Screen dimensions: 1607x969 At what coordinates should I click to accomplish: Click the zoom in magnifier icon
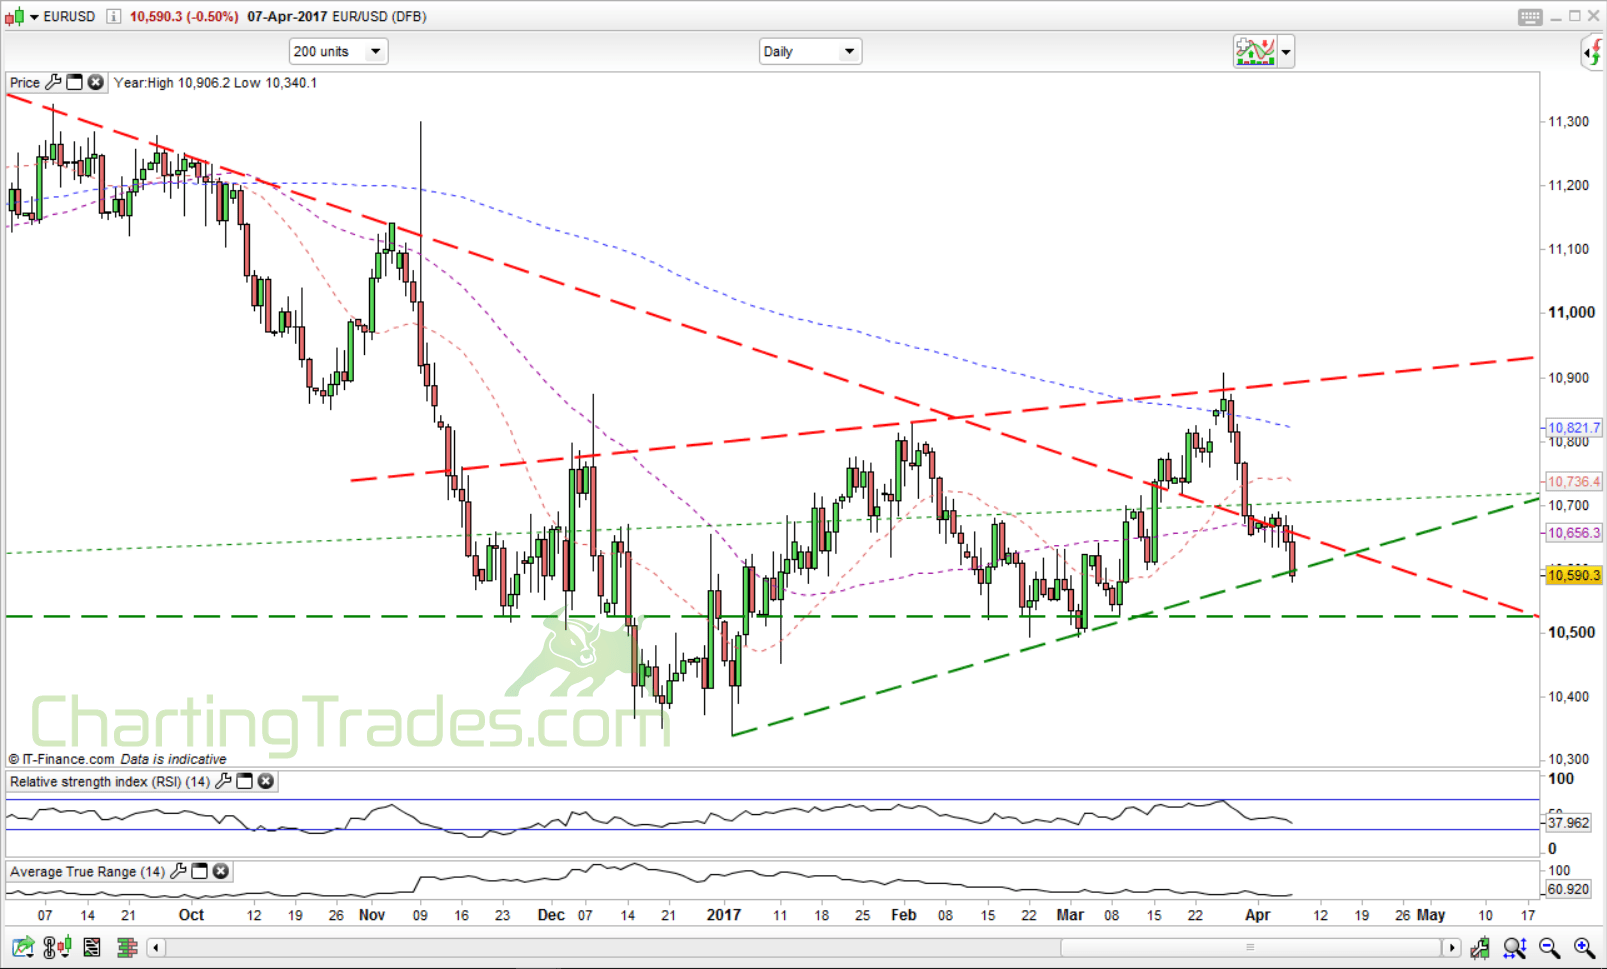point(1582,947)
